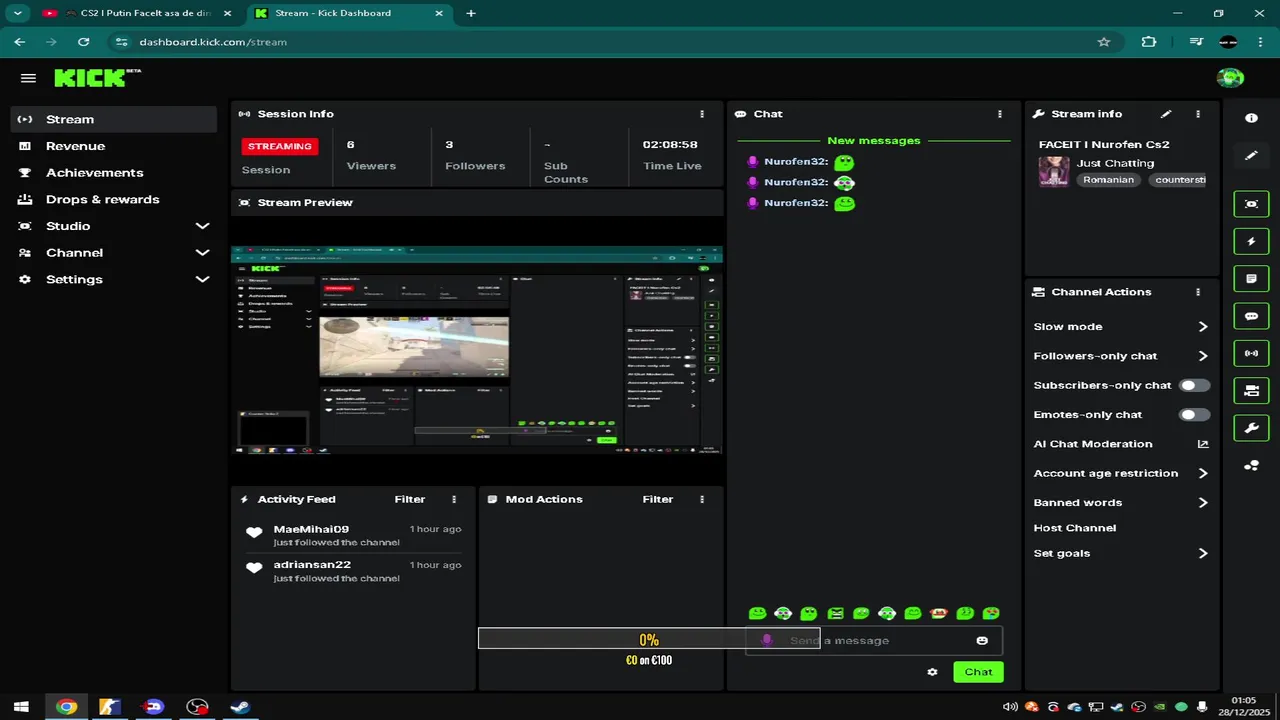The height and width of the screenshot is (720, 1280).
Task: Expand the Channel sidebar section
Action: click(114, 253)
